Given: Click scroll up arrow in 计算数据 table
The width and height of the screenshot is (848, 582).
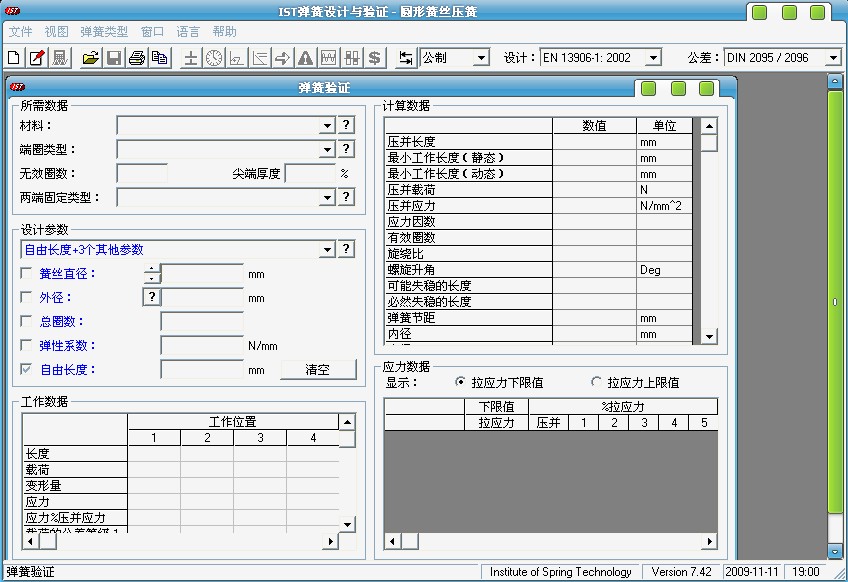Looking at the screenshot, I should tap(709, 126).
